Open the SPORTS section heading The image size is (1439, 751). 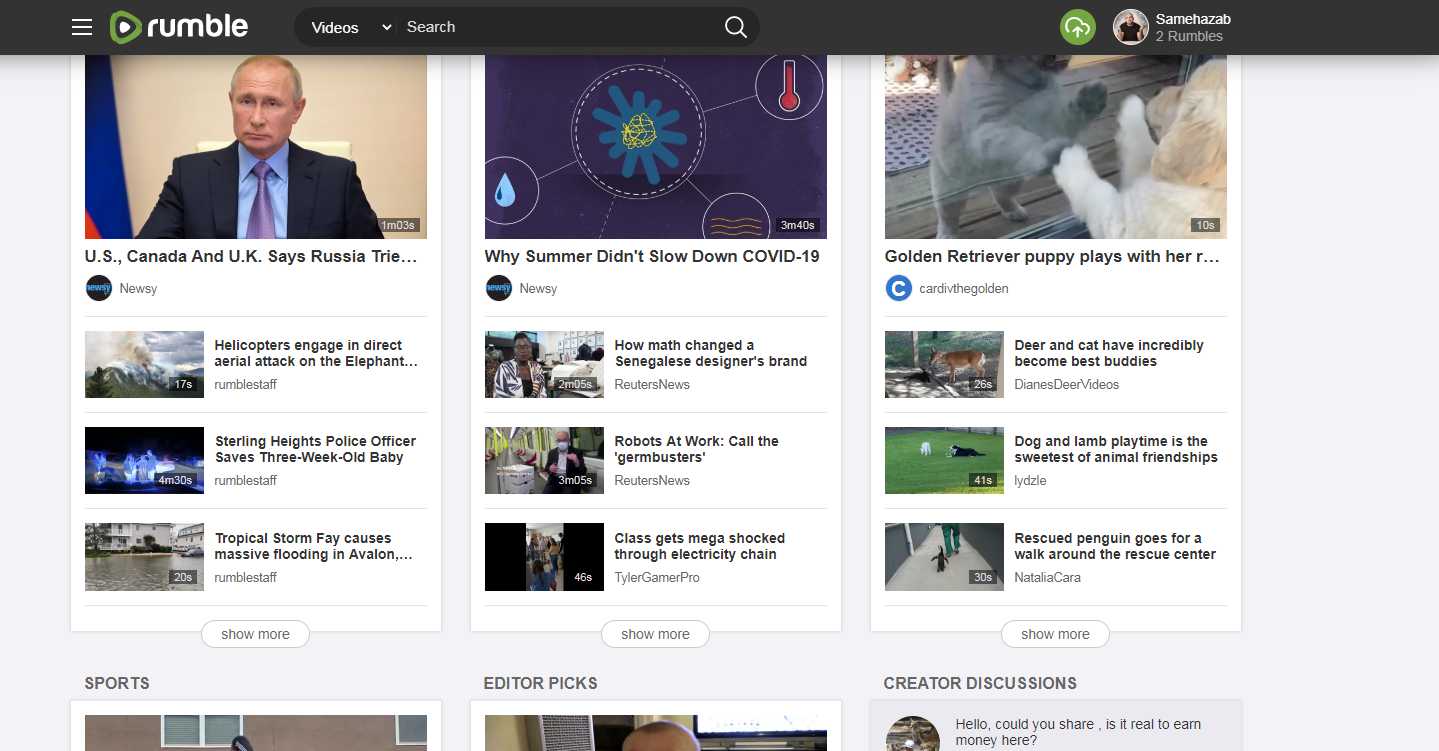click(117, 683)
